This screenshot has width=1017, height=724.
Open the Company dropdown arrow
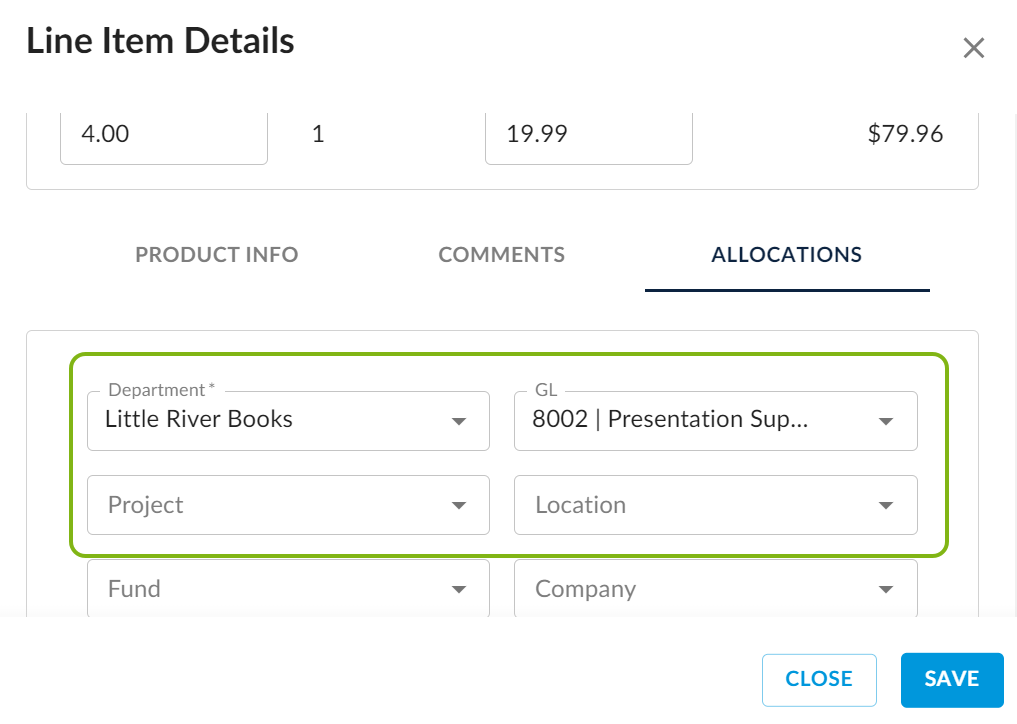pos(885,589)
